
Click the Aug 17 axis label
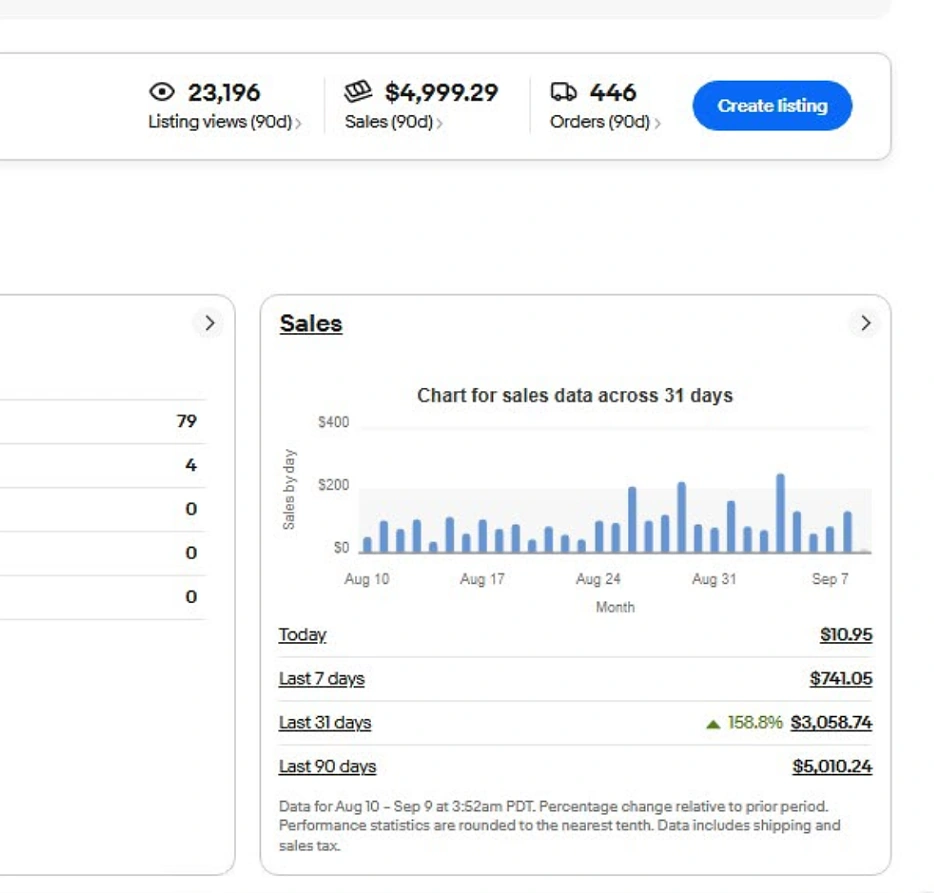pos(482,579)
